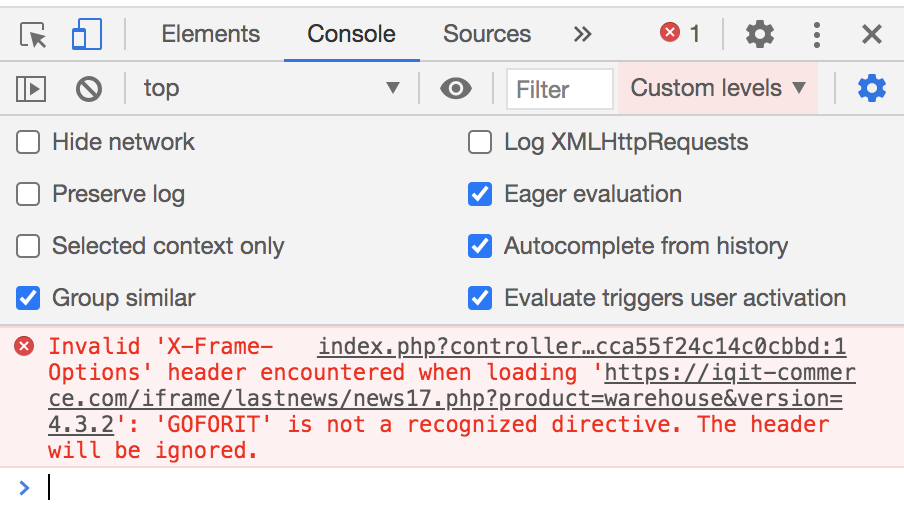
Task: Open the top JavaScript context dropdown
Action: coord(270,89)
